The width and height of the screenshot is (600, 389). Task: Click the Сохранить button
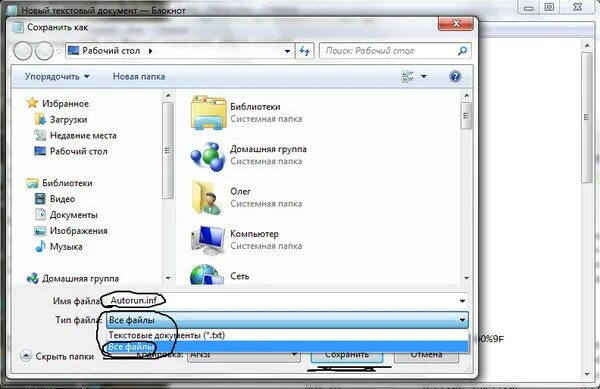[347, 355]
